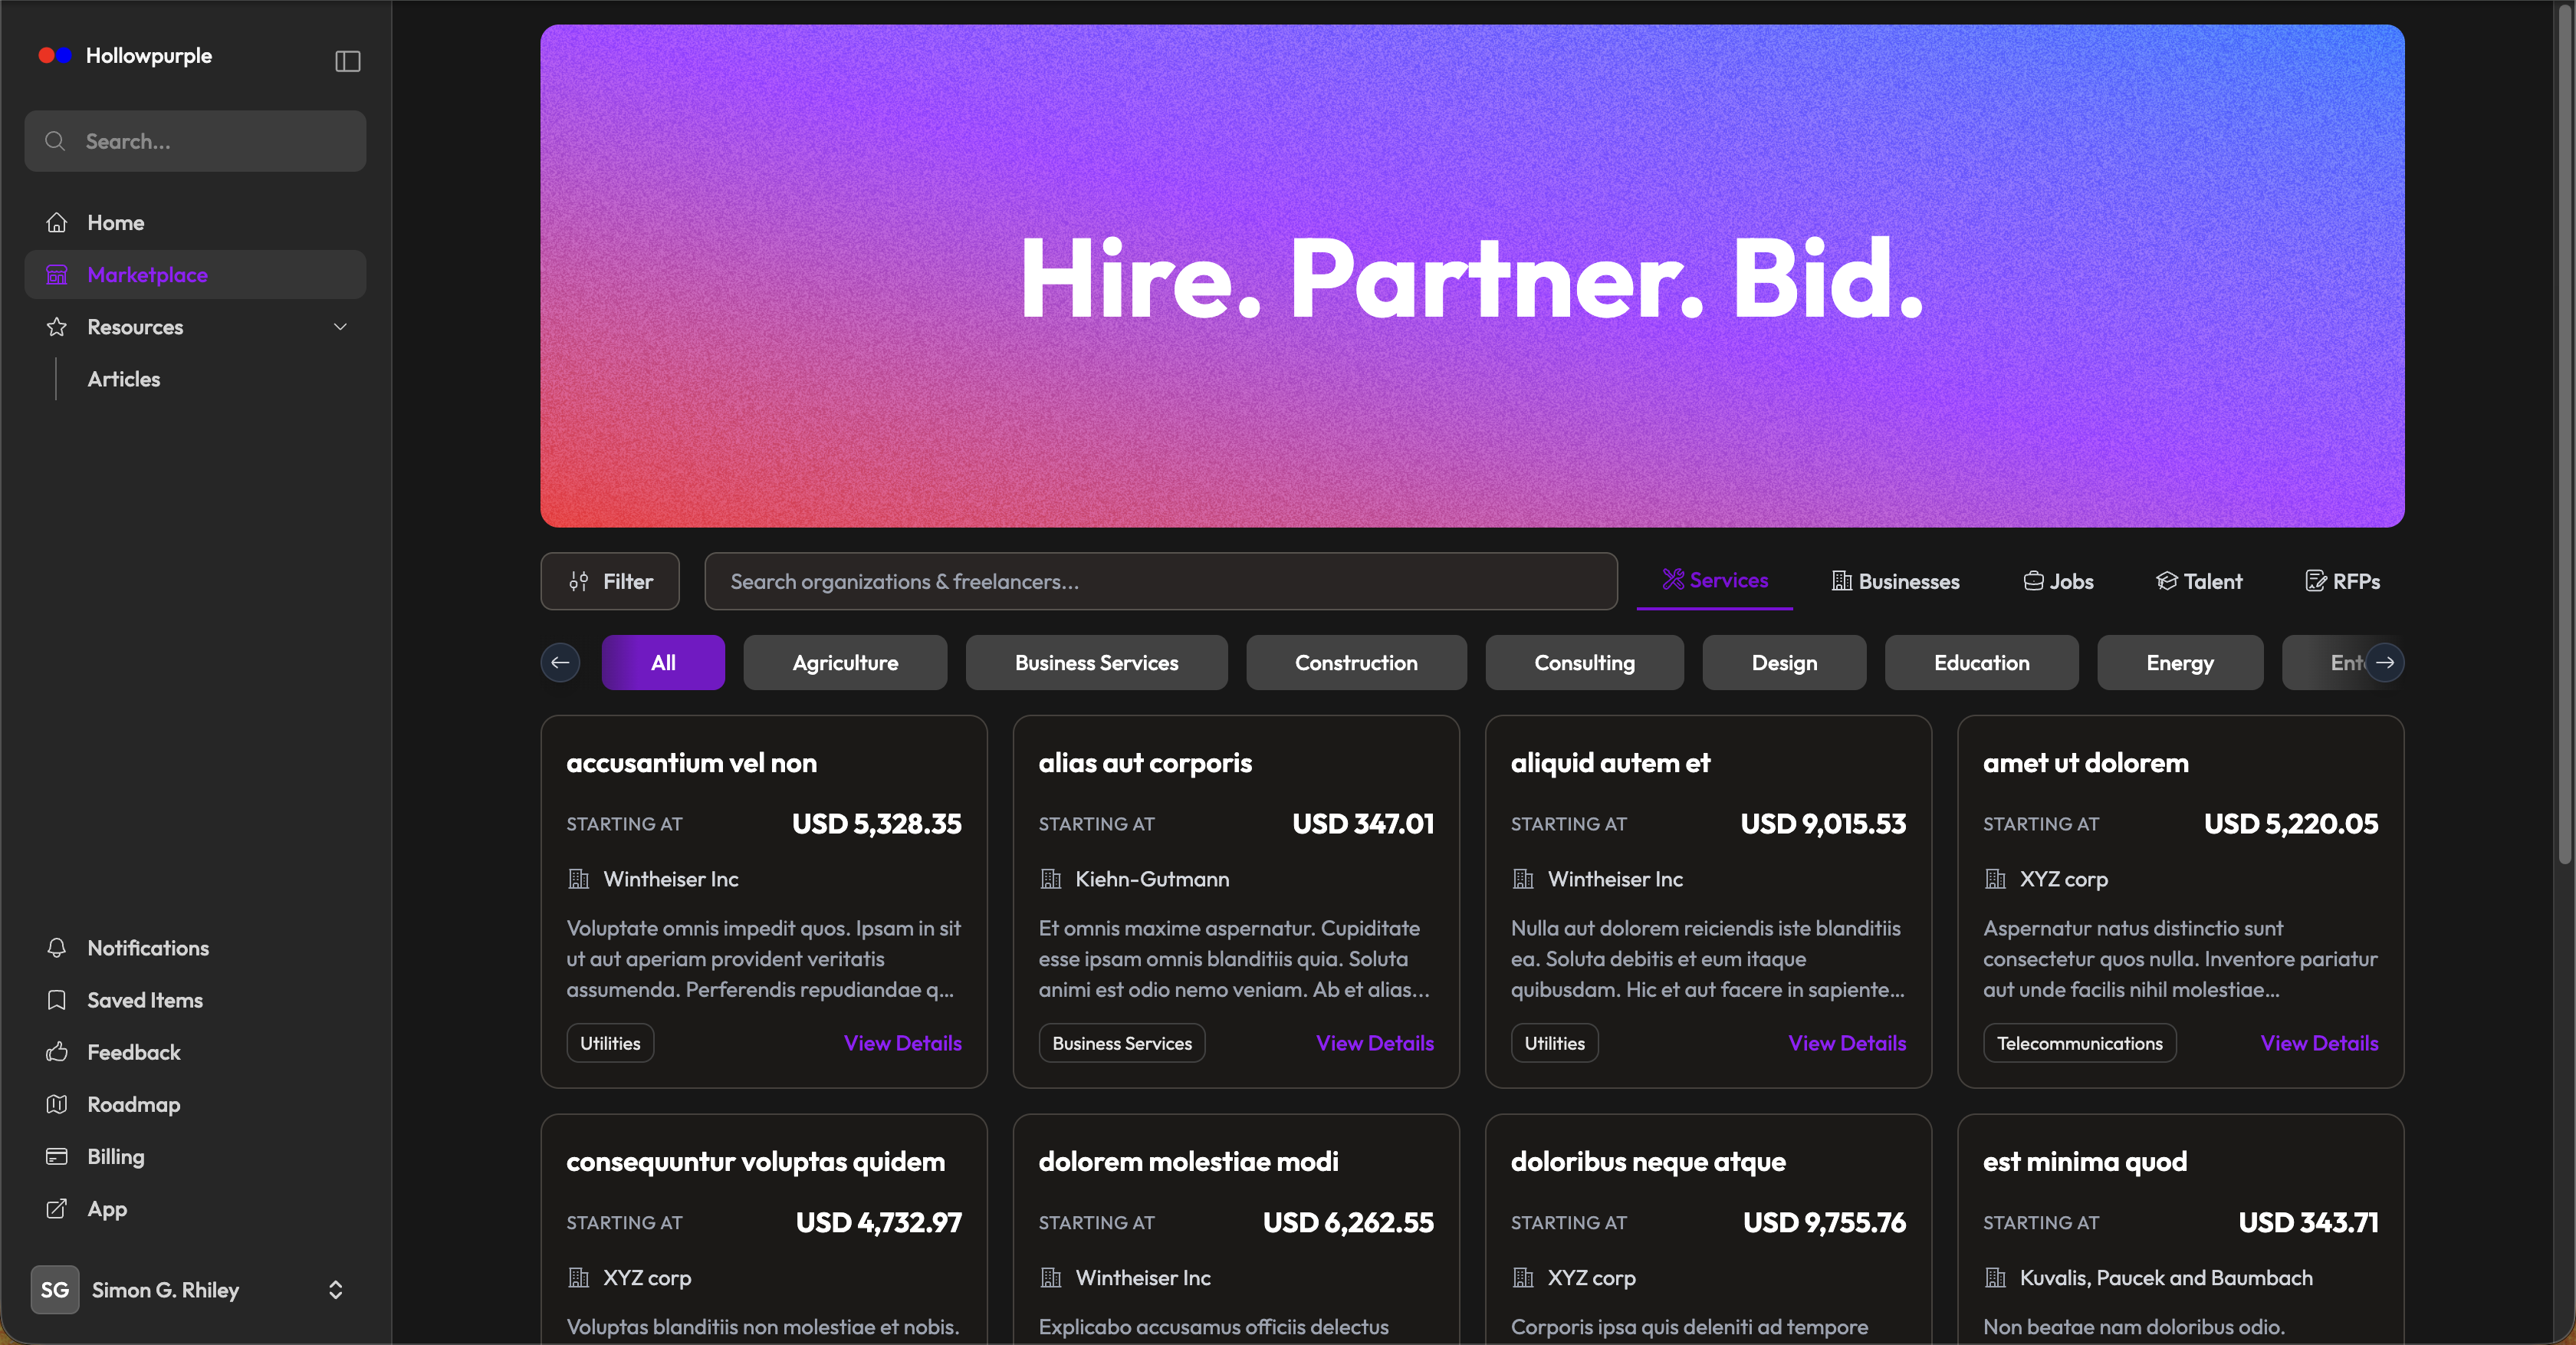Switch to the RFPs tab
The image size is (2576, 1345).
2342,581
